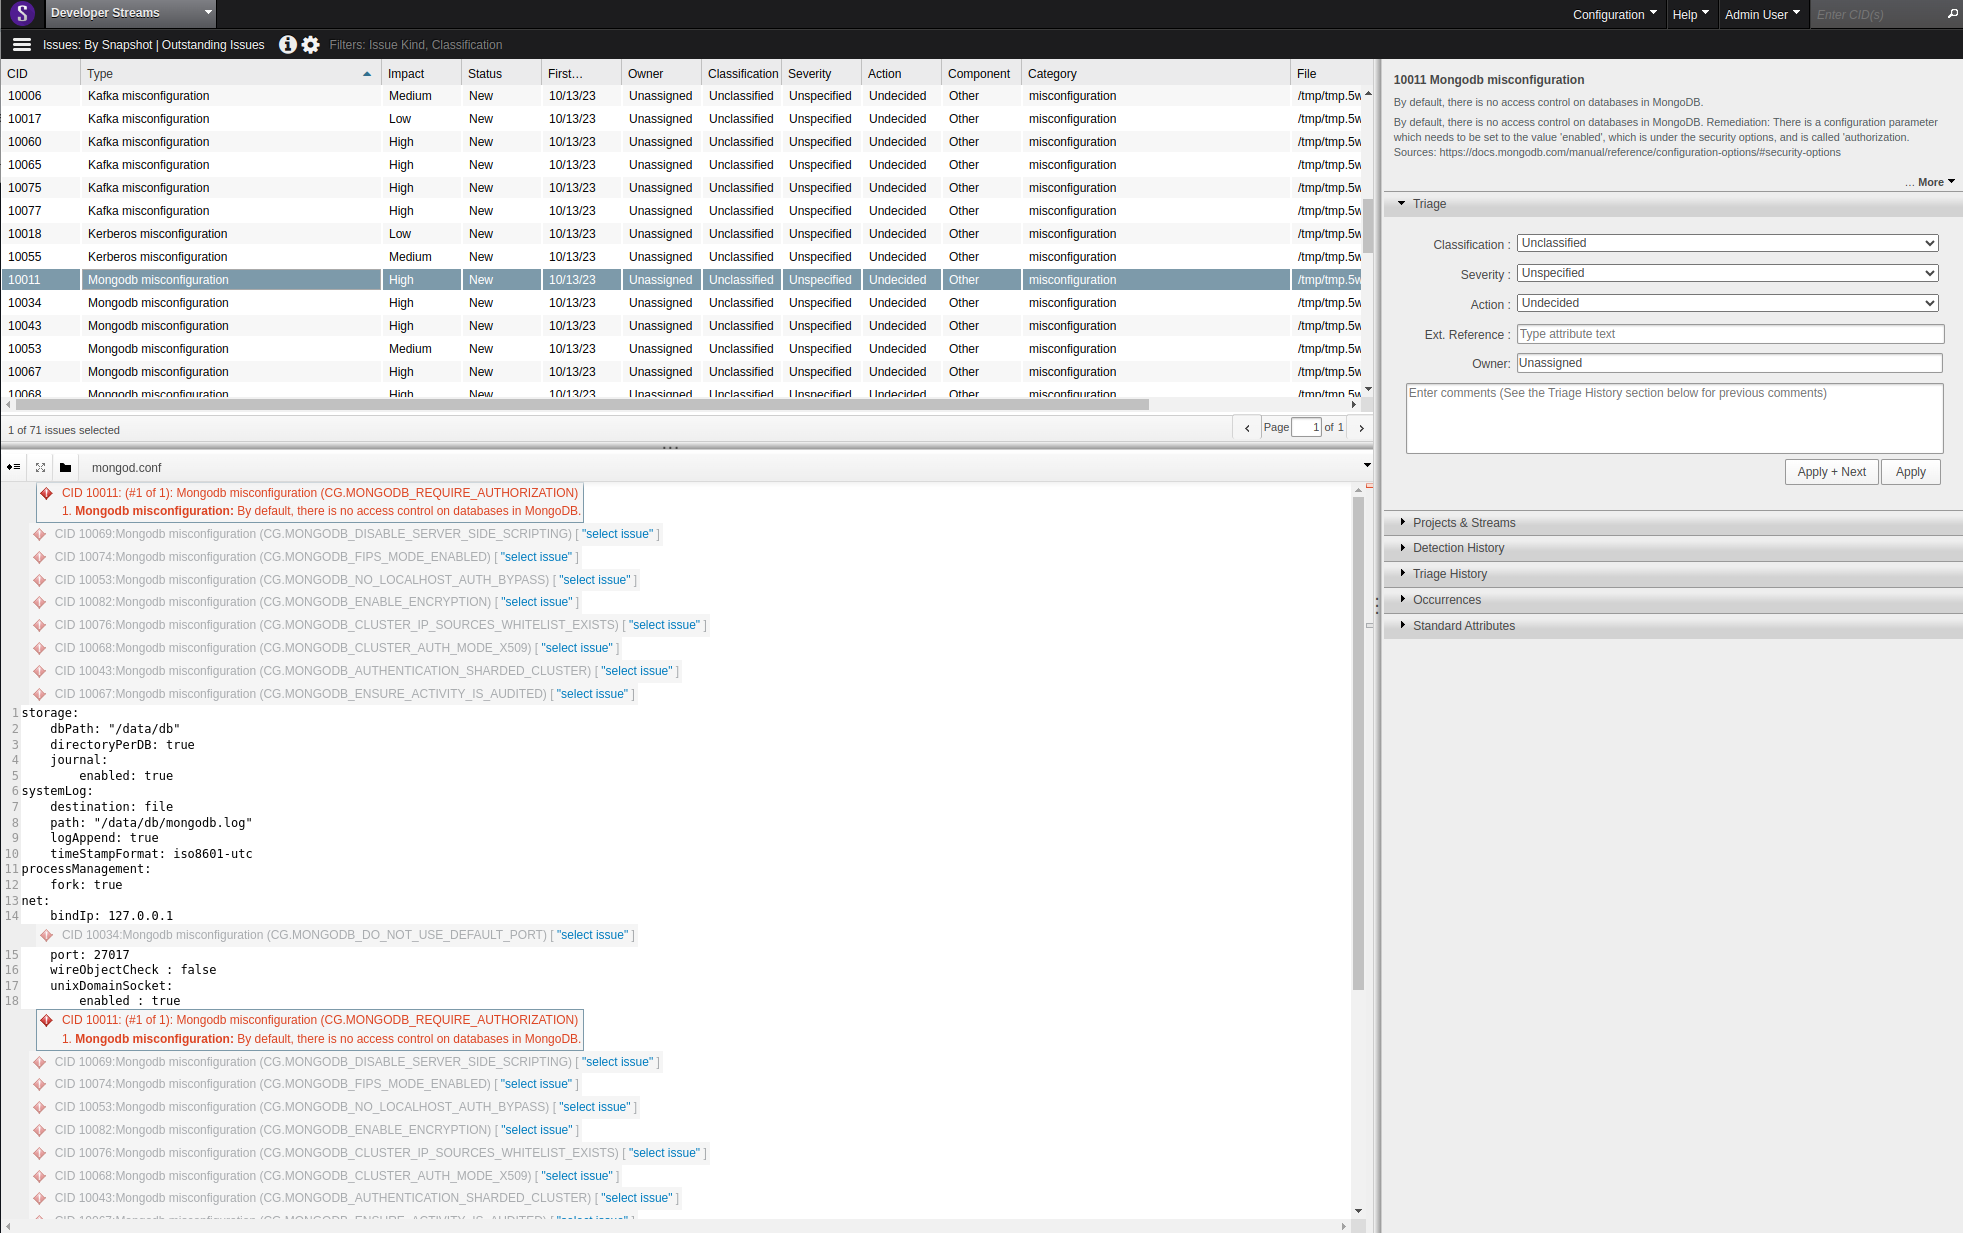Click "select issue" link for CID 10074
Viewport: 1963px width, 1233px height.
(x=536, y=557)
